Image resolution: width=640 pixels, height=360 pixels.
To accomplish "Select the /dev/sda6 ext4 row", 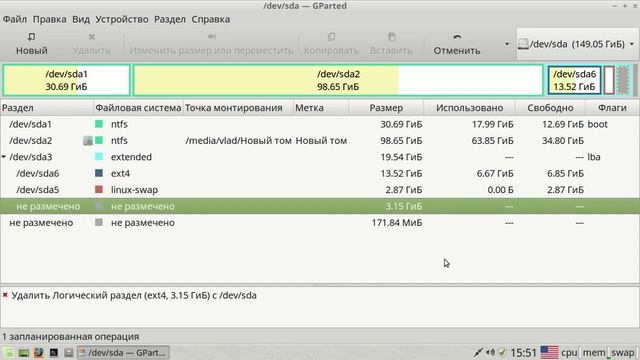I will point(320,173).
